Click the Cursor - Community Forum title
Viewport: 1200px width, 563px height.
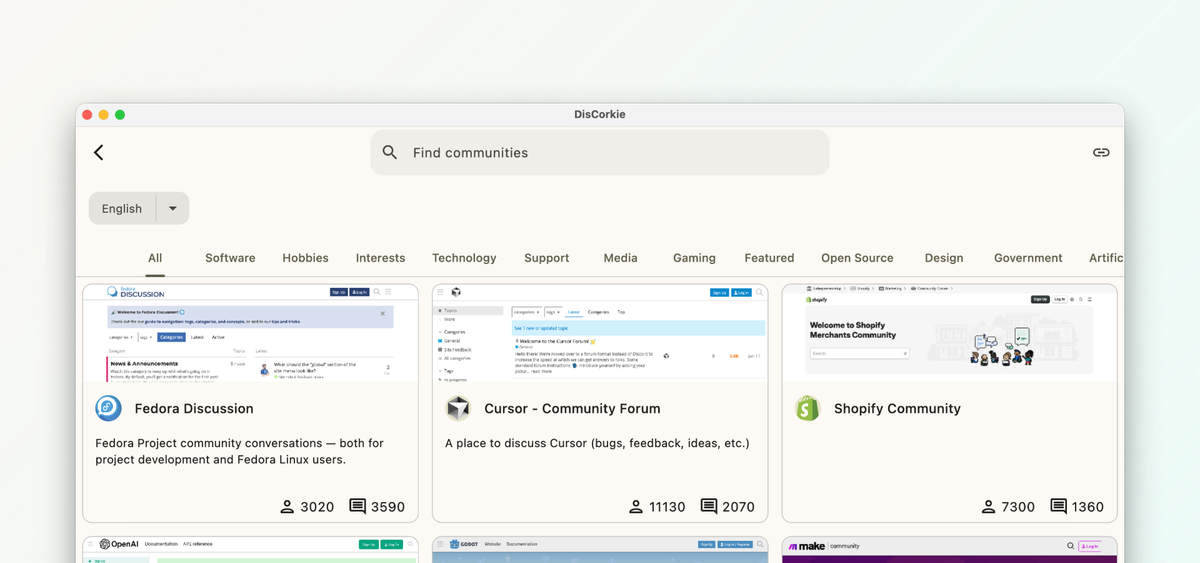click(x=572, y=408)
